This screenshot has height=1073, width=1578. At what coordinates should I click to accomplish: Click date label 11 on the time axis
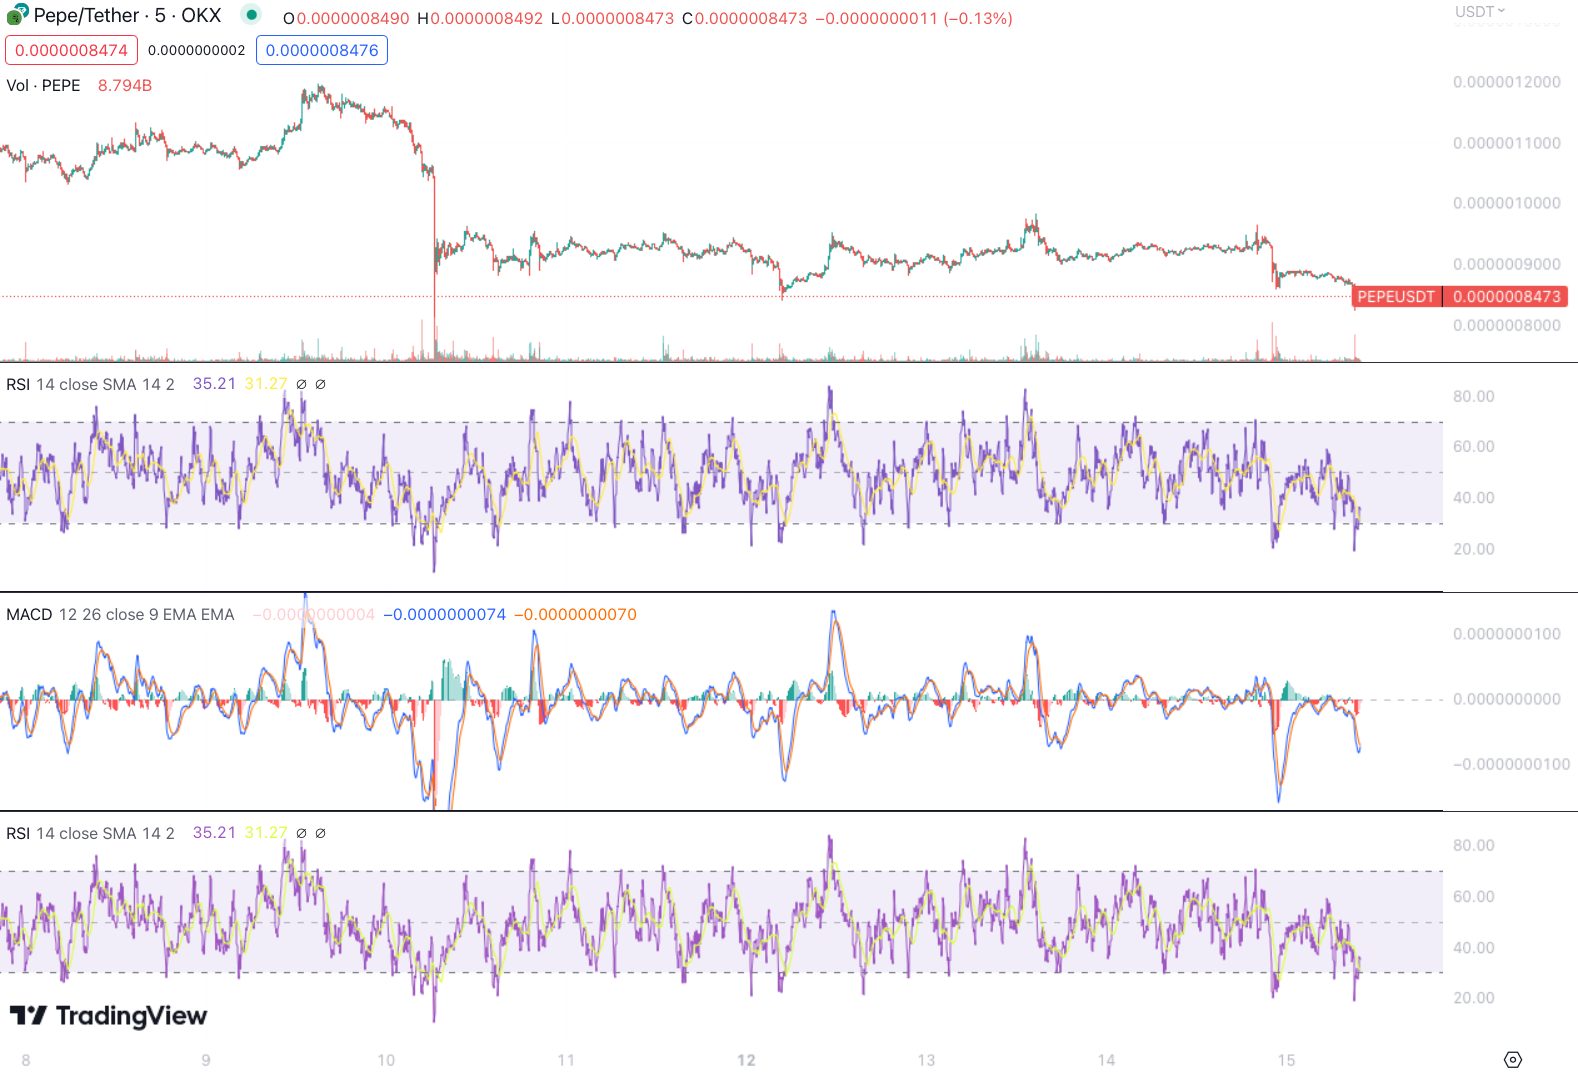(566, 1060)
